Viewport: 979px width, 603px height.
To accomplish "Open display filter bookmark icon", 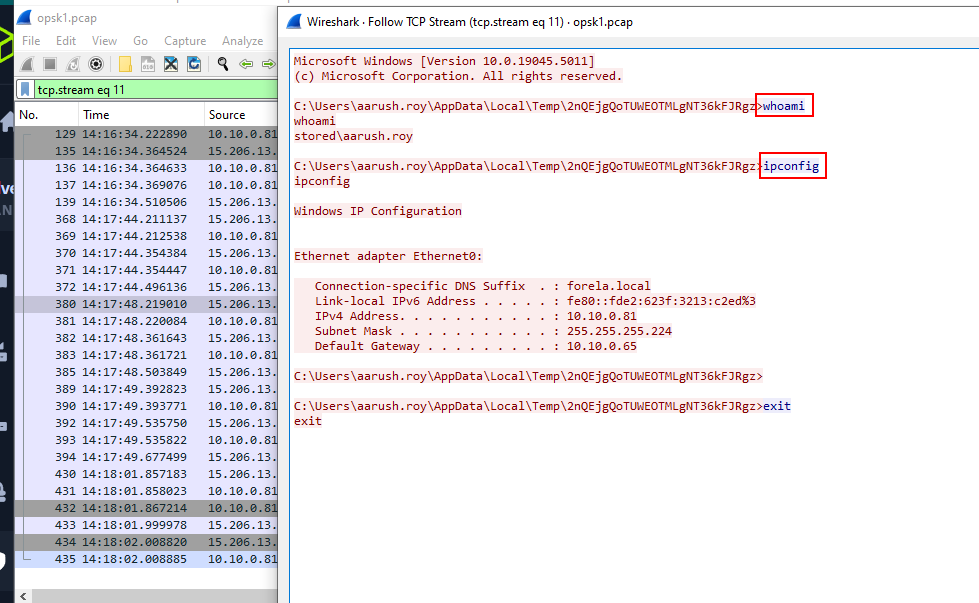I will [25, 89].
